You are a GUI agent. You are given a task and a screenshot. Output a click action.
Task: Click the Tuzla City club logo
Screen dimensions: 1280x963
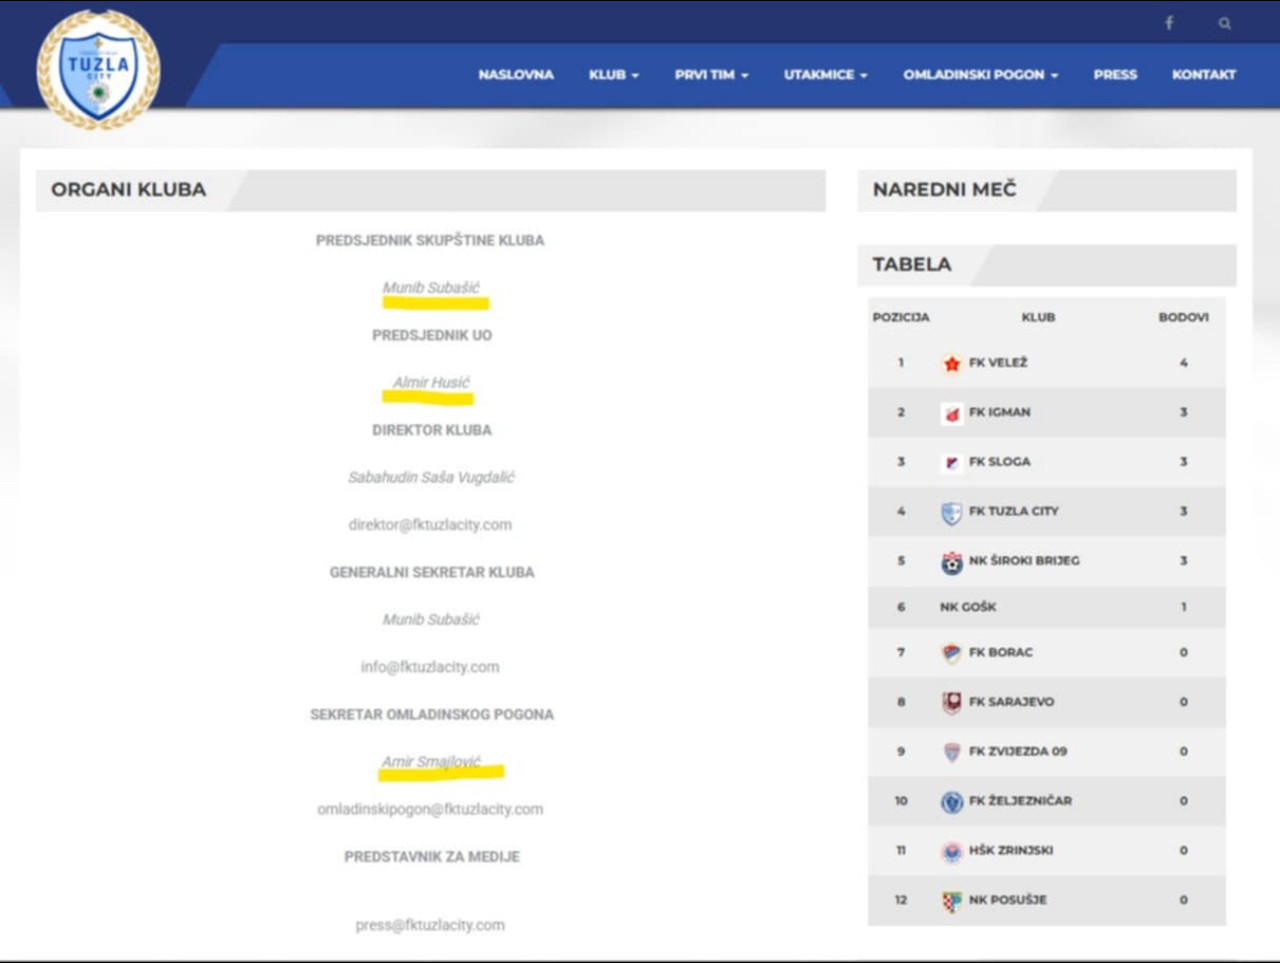pos(98,70)
